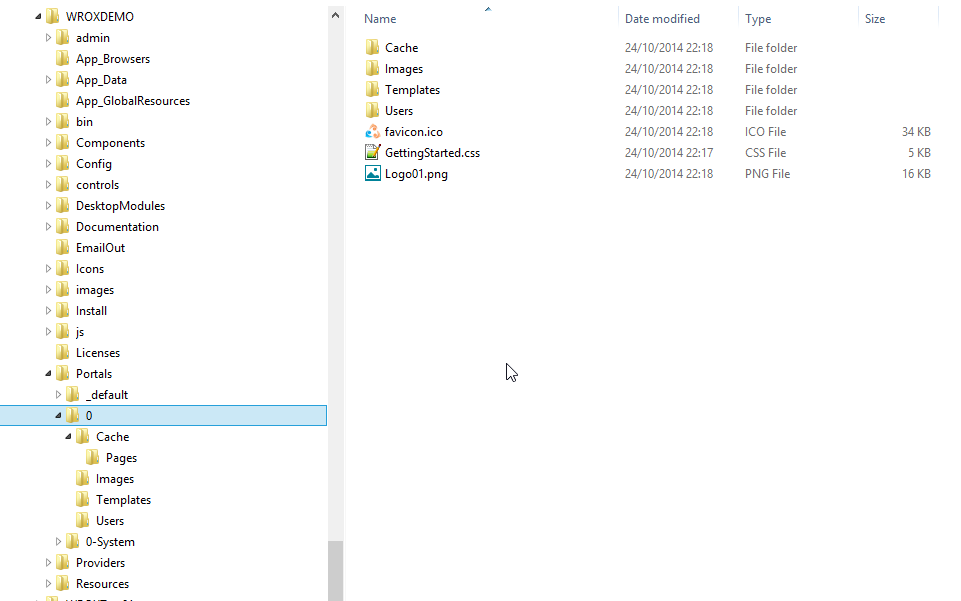This screenshot has height=601, width=961.
Task: Select the GettingStarted.css file icon
Action: (x=372, y=152)
